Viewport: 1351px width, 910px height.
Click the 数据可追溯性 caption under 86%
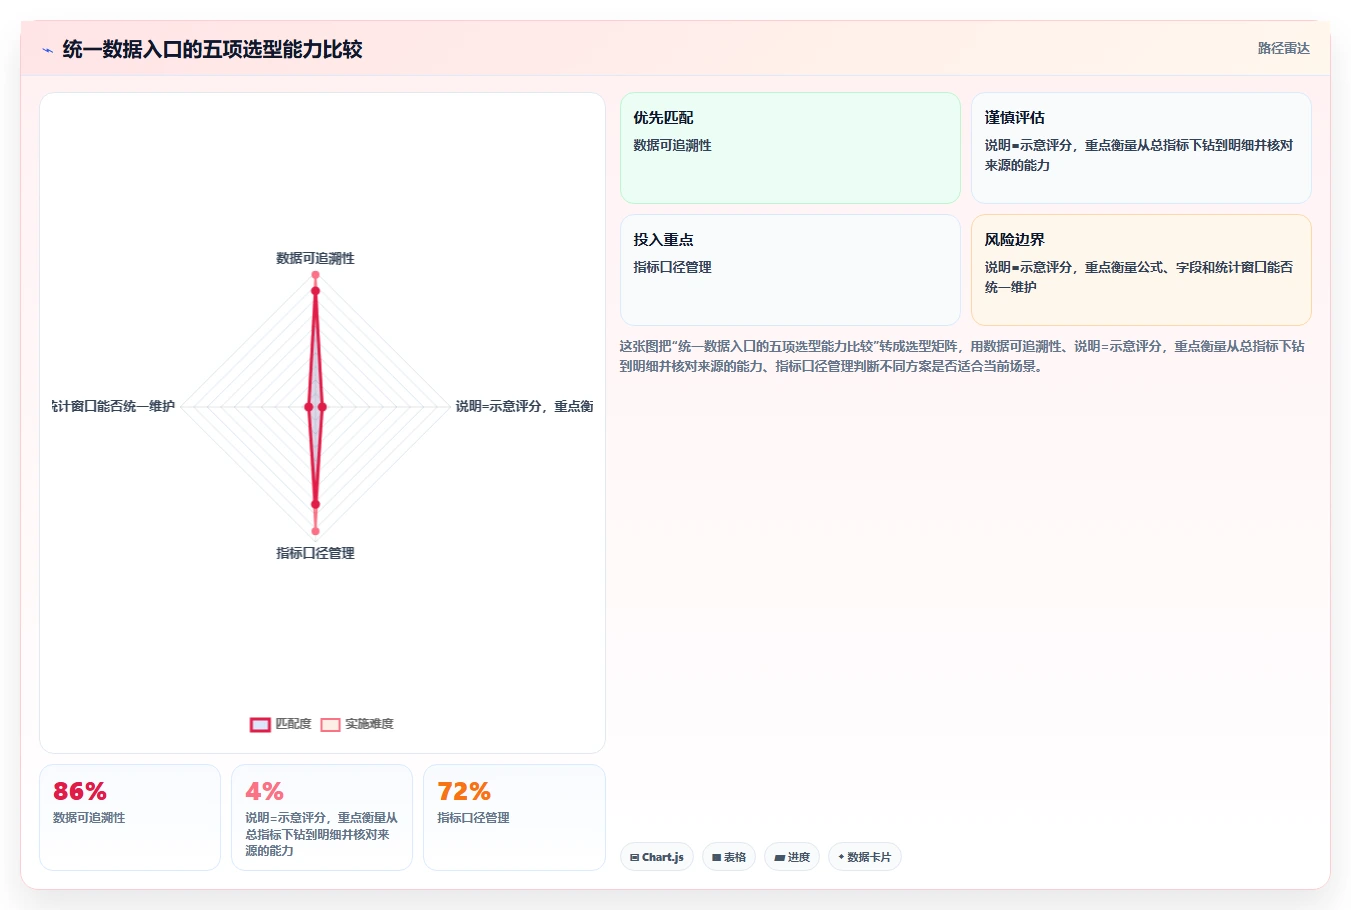click(x=89, y=818)
